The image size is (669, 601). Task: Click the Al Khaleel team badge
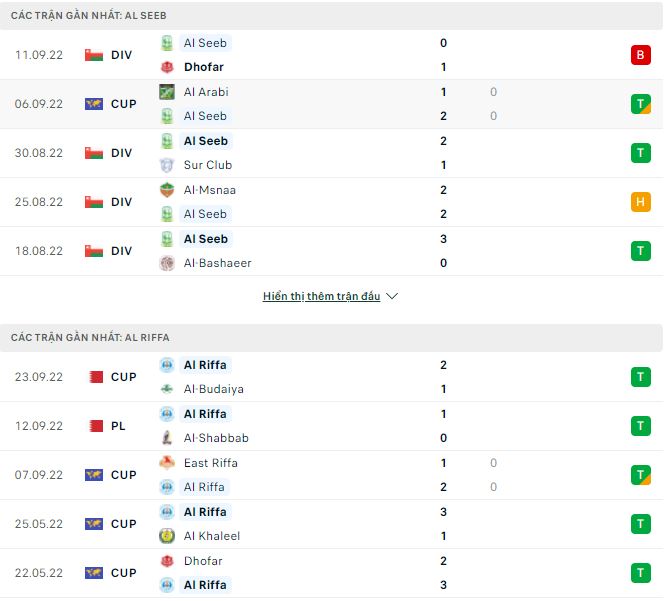(x=167, y=536)
